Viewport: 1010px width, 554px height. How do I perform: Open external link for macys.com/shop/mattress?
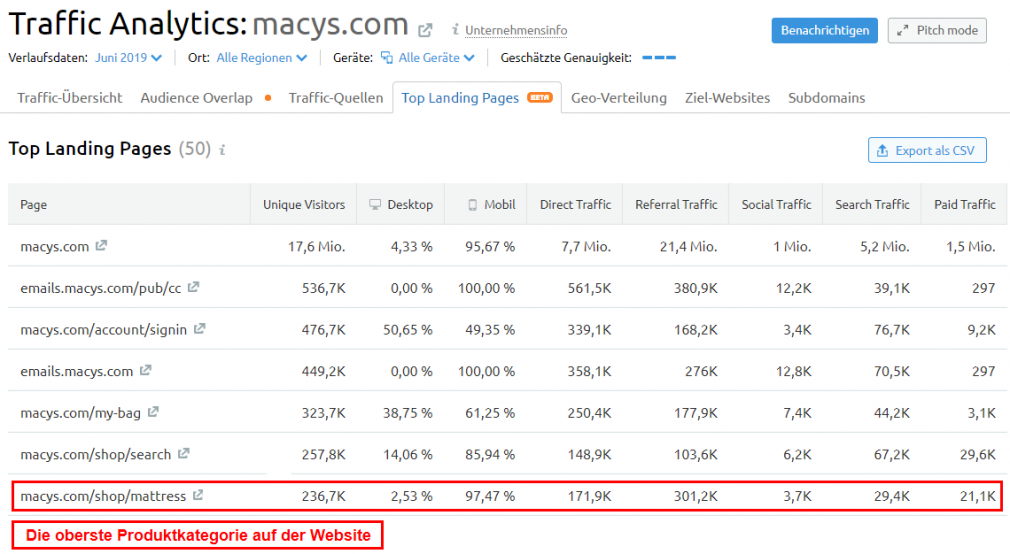(x=198, y=495)
